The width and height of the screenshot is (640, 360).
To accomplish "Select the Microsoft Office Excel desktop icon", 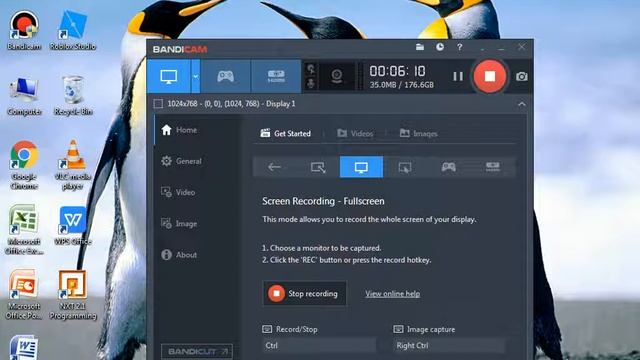I will [x=24, y=229].
